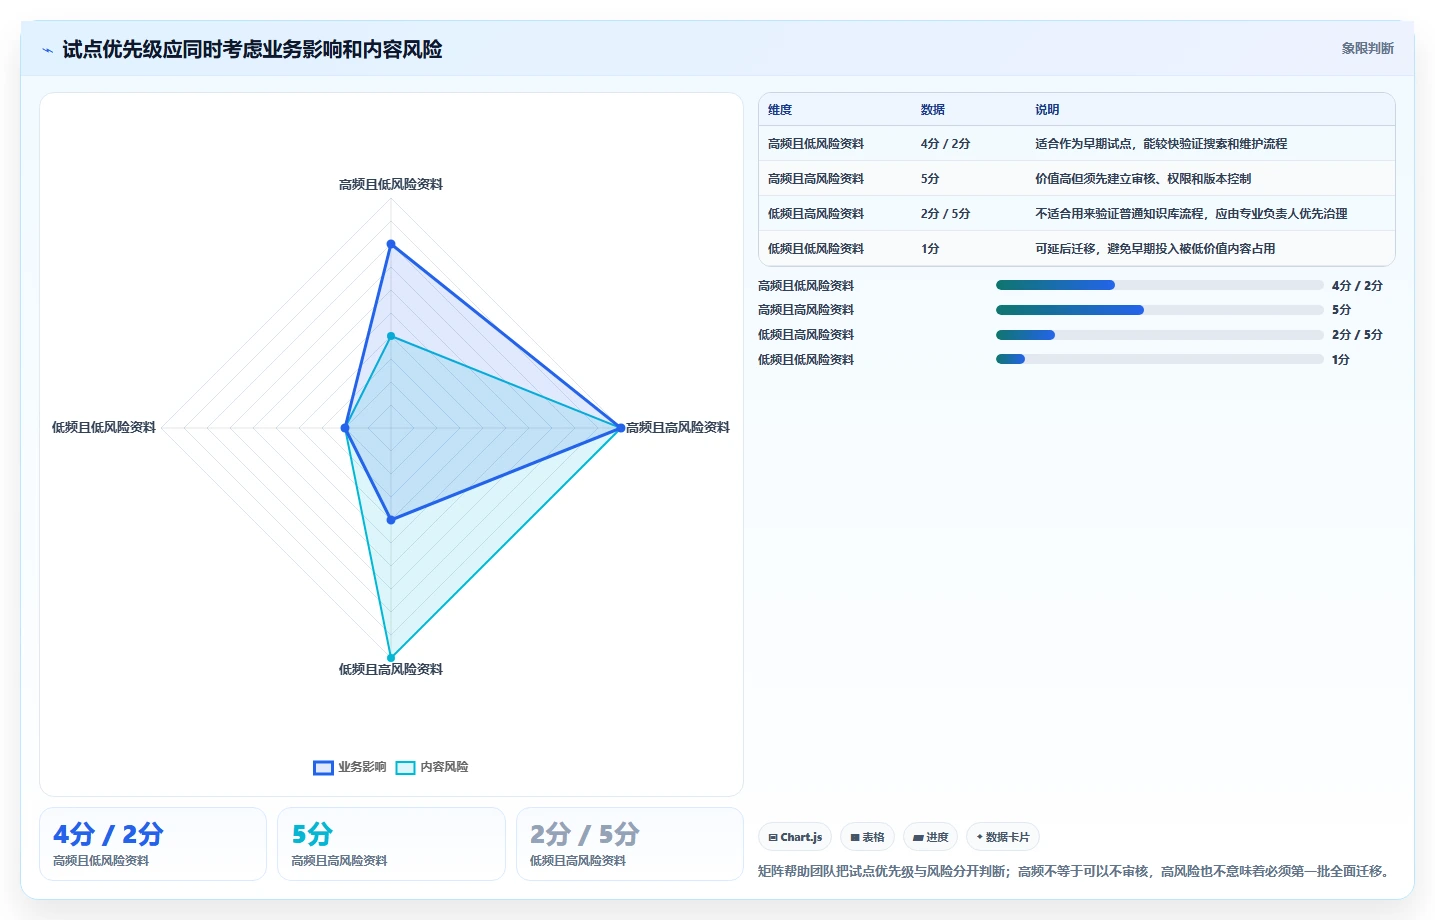Click the description starting 可延后迁移
This screenshot has width=1435, height=920.
point(1155,249)
